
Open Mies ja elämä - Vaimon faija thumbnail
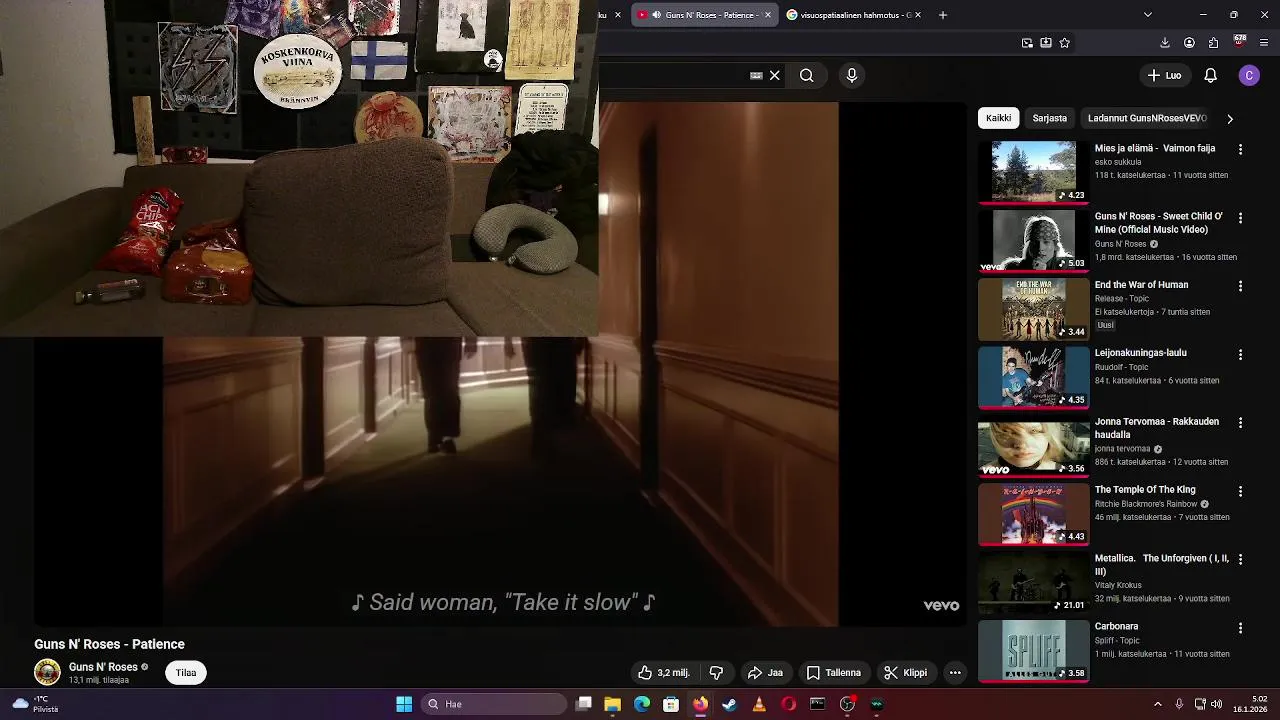(x=1033, y=172)
